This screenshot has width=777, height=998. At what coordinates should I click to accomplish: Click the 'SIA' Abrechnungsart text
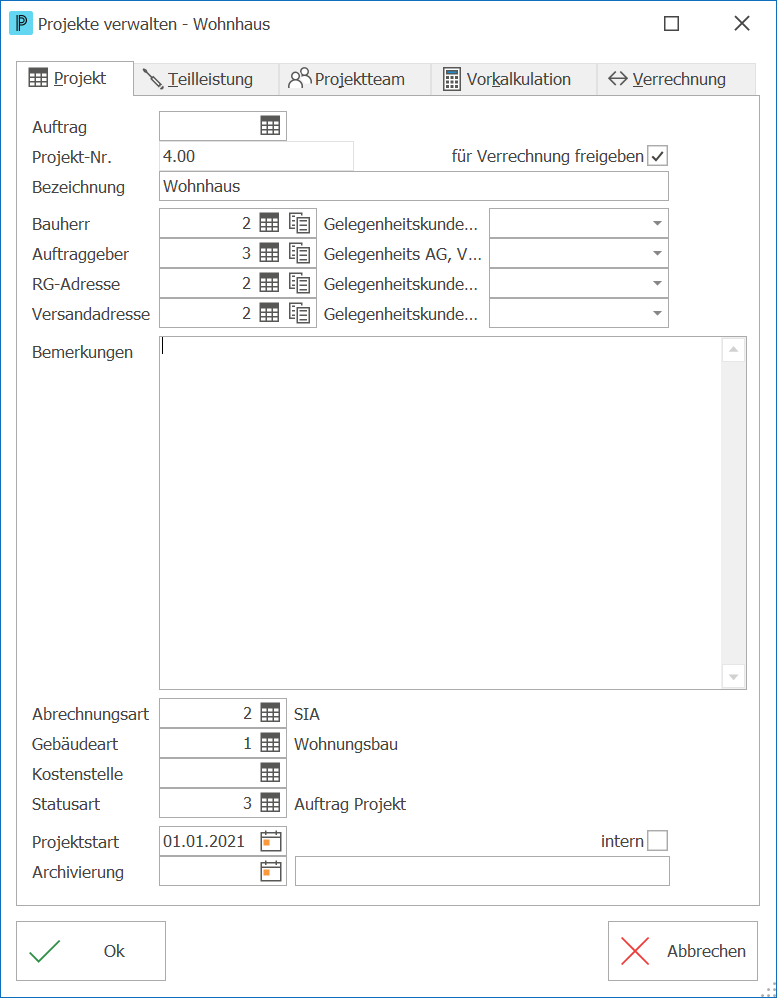(x=307, y=714)
